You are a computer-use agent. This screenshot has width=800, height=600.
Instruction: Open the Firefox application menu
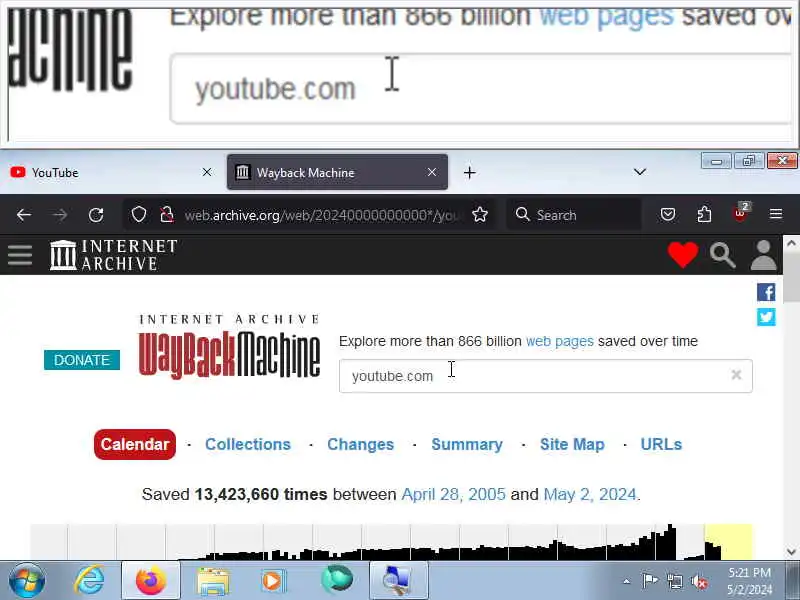click(776, 214)
